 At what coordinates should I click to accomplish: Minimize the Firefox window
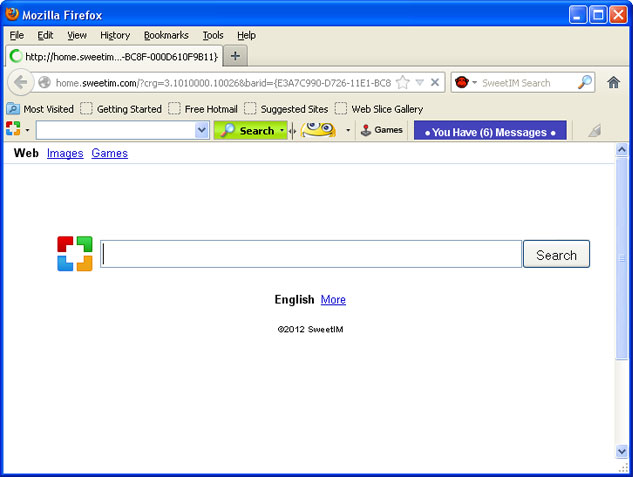click(578, 15)
